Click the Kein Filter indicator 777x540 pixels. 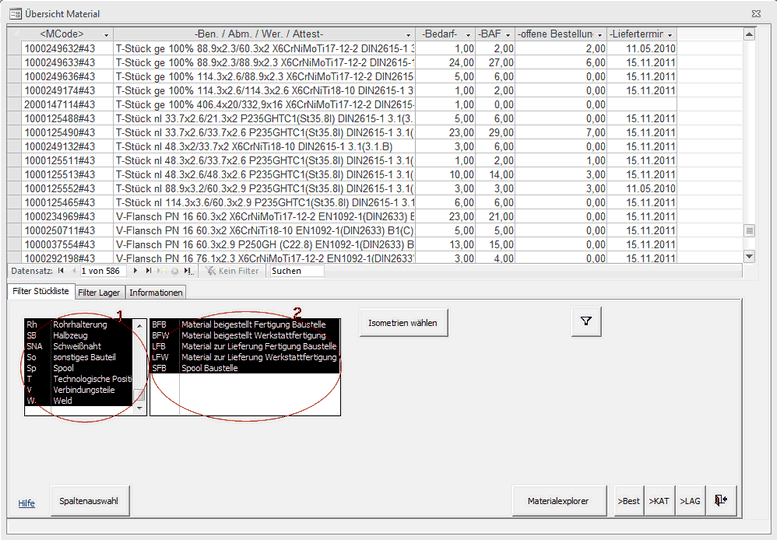[233, 271]
